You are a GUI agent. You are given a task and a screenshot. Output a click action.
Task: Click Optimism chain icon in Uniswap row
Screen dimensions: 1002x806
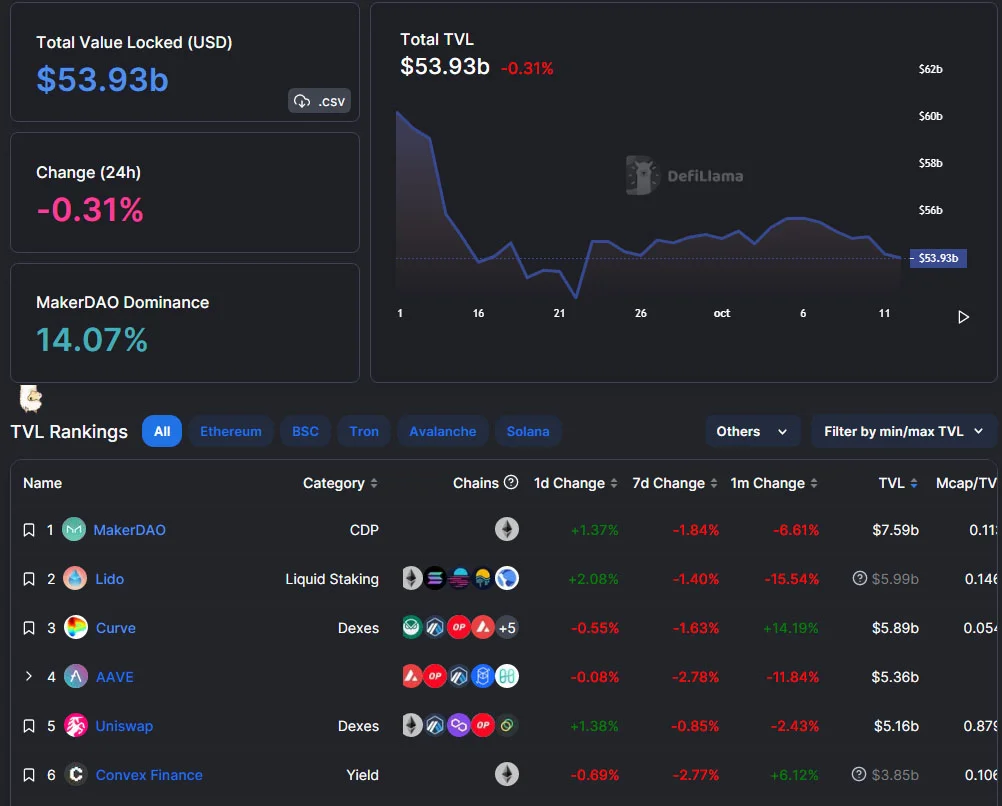click(x=482, y=725)
